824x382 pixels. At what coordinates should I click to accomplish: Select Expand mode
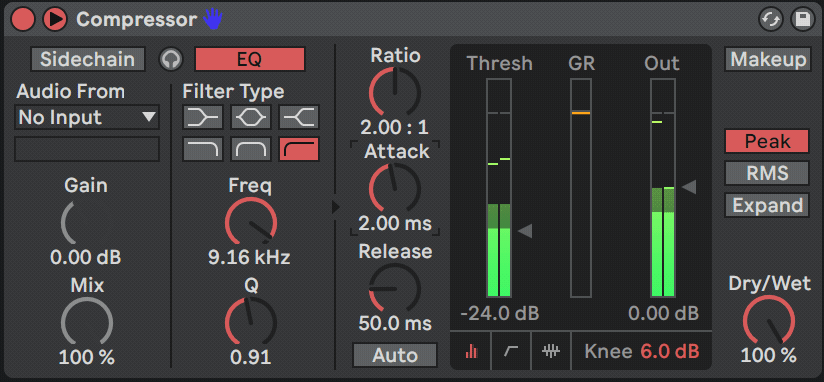pyautogui.click(x=767, y=205)
